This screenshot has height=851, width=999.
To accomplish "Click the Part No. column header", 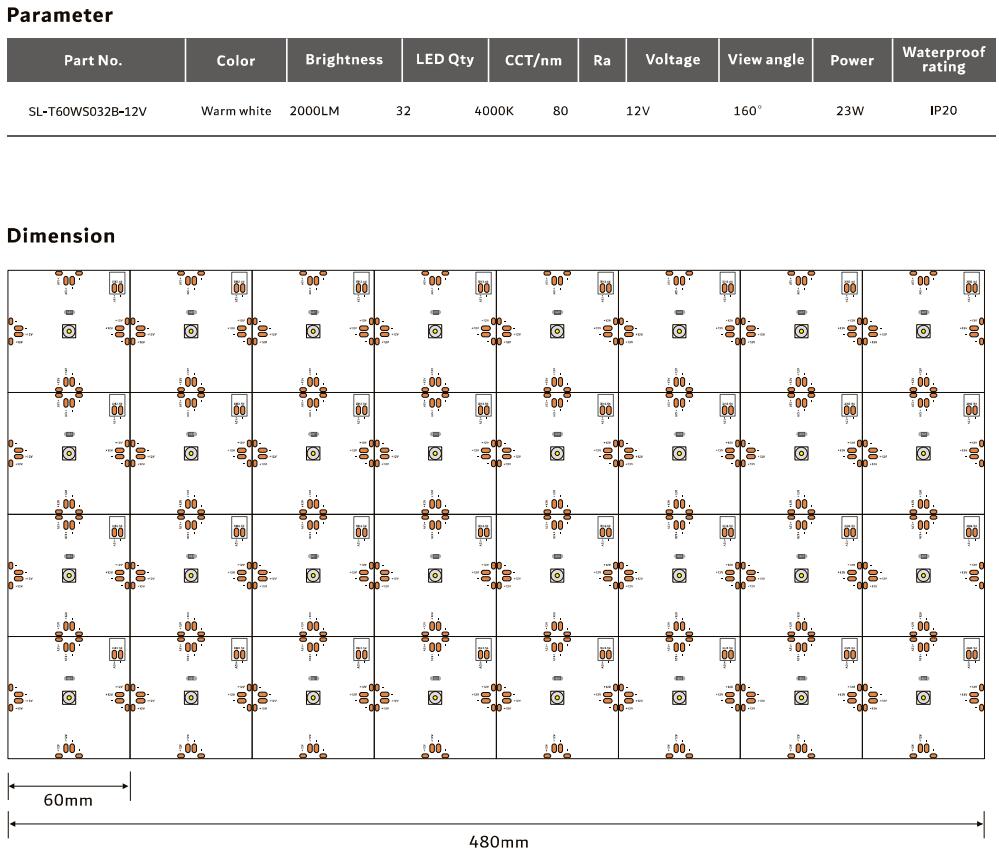I will pyautogui.click(x=93, y=60).
